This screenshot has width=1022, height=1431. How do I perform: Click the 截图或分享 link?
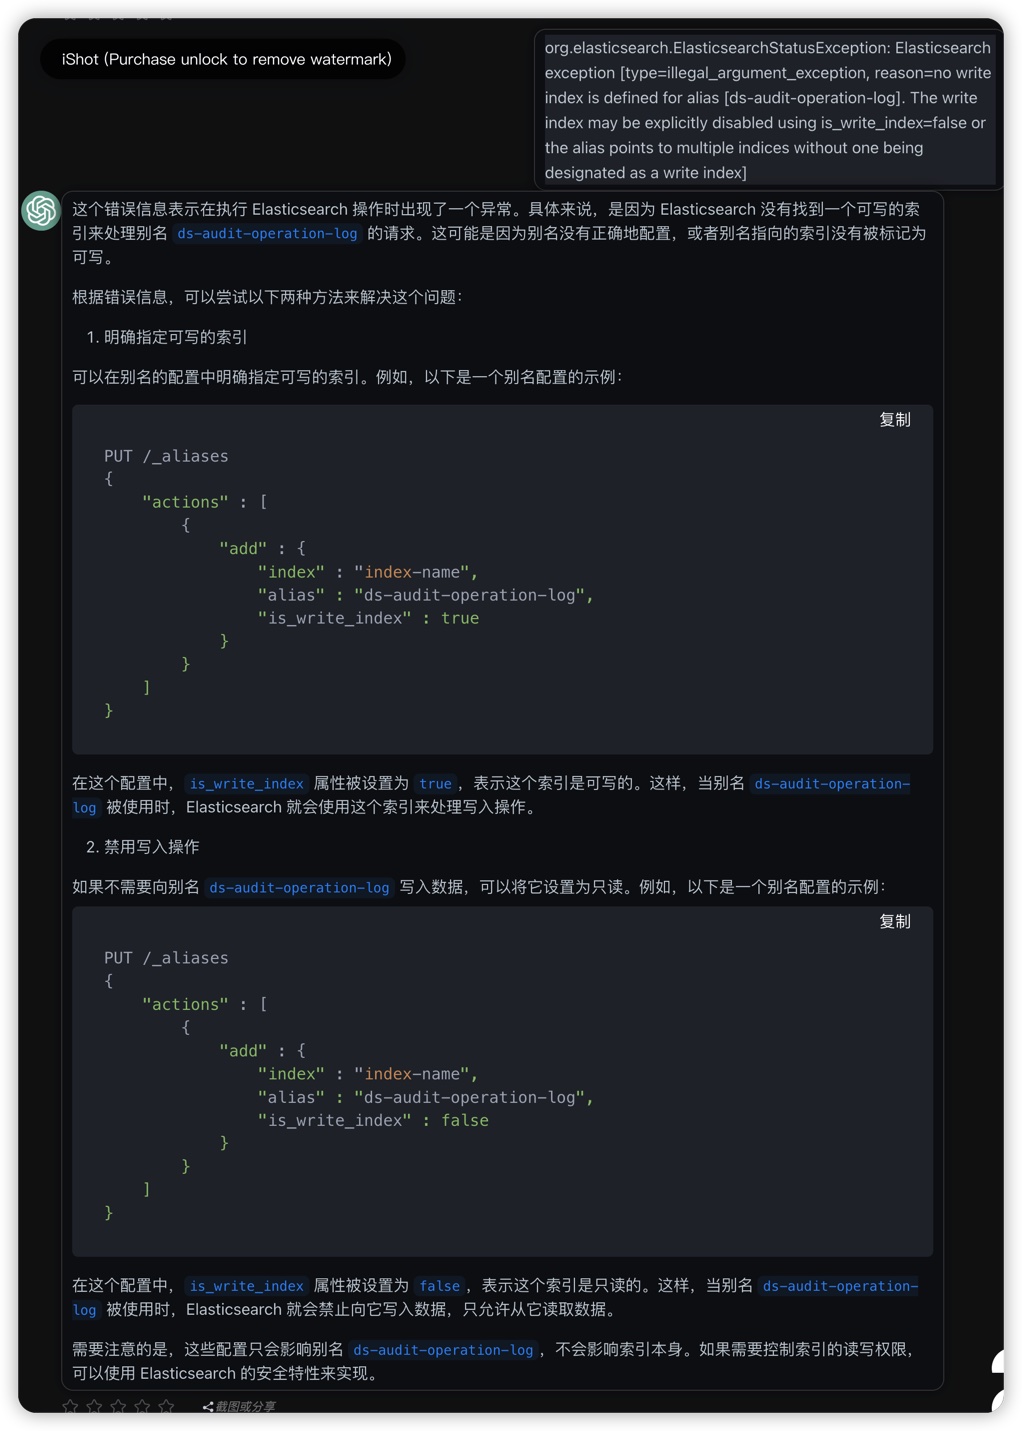[246, 1407]
